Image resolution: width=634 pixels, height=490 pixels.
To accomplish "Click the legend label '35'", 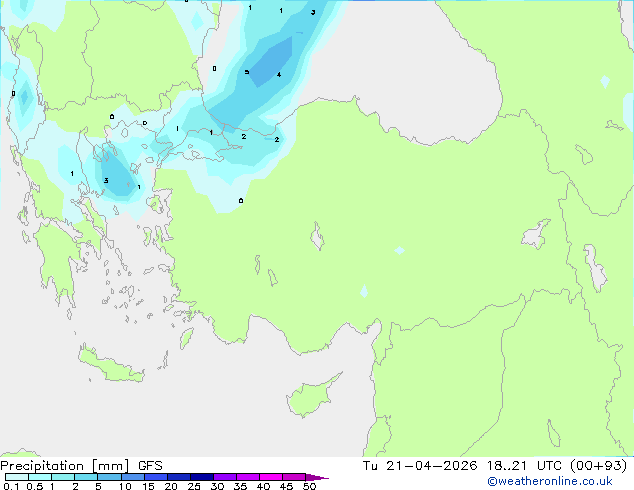I will click(x=240, y=486).
